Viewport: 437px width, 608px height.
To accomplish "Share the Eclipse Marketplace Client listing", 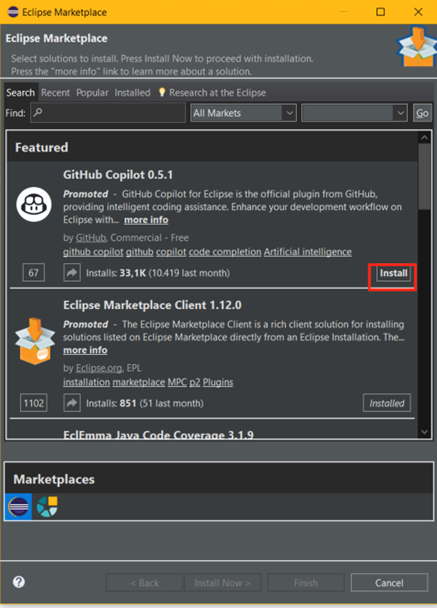I will click(72, 403).
